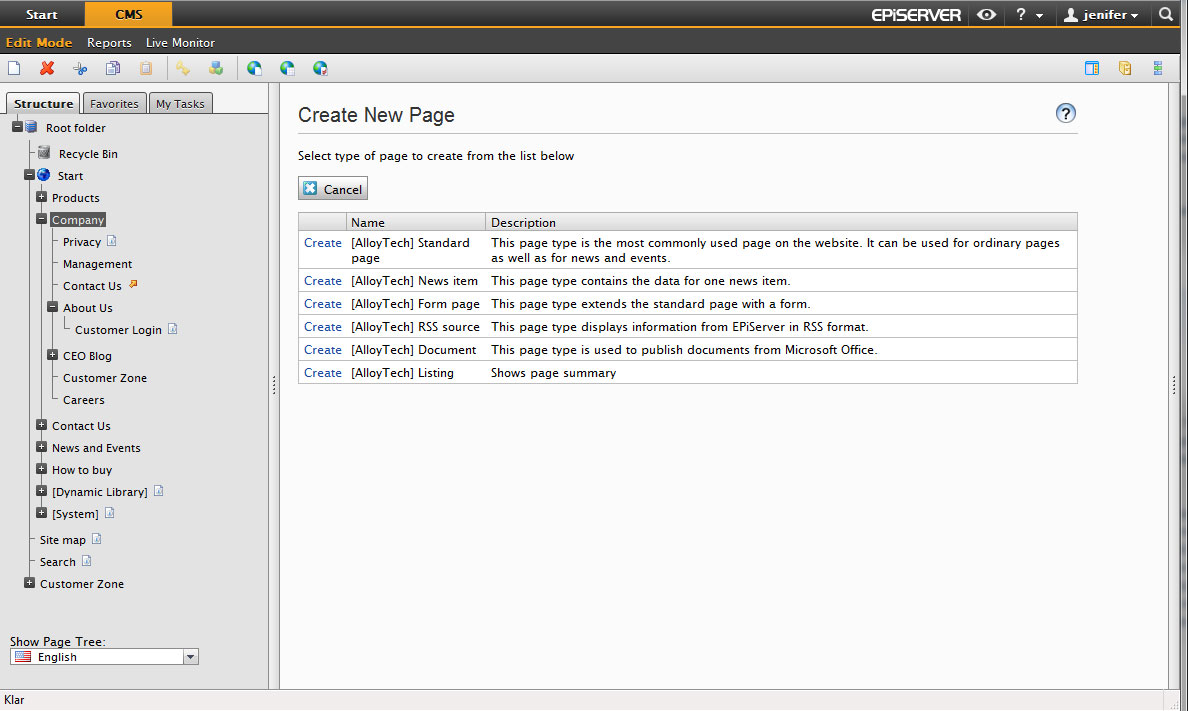Open the Show Page Tree language dropdown
This screenshot has width=1188, height=711.
tap(191, 657)
